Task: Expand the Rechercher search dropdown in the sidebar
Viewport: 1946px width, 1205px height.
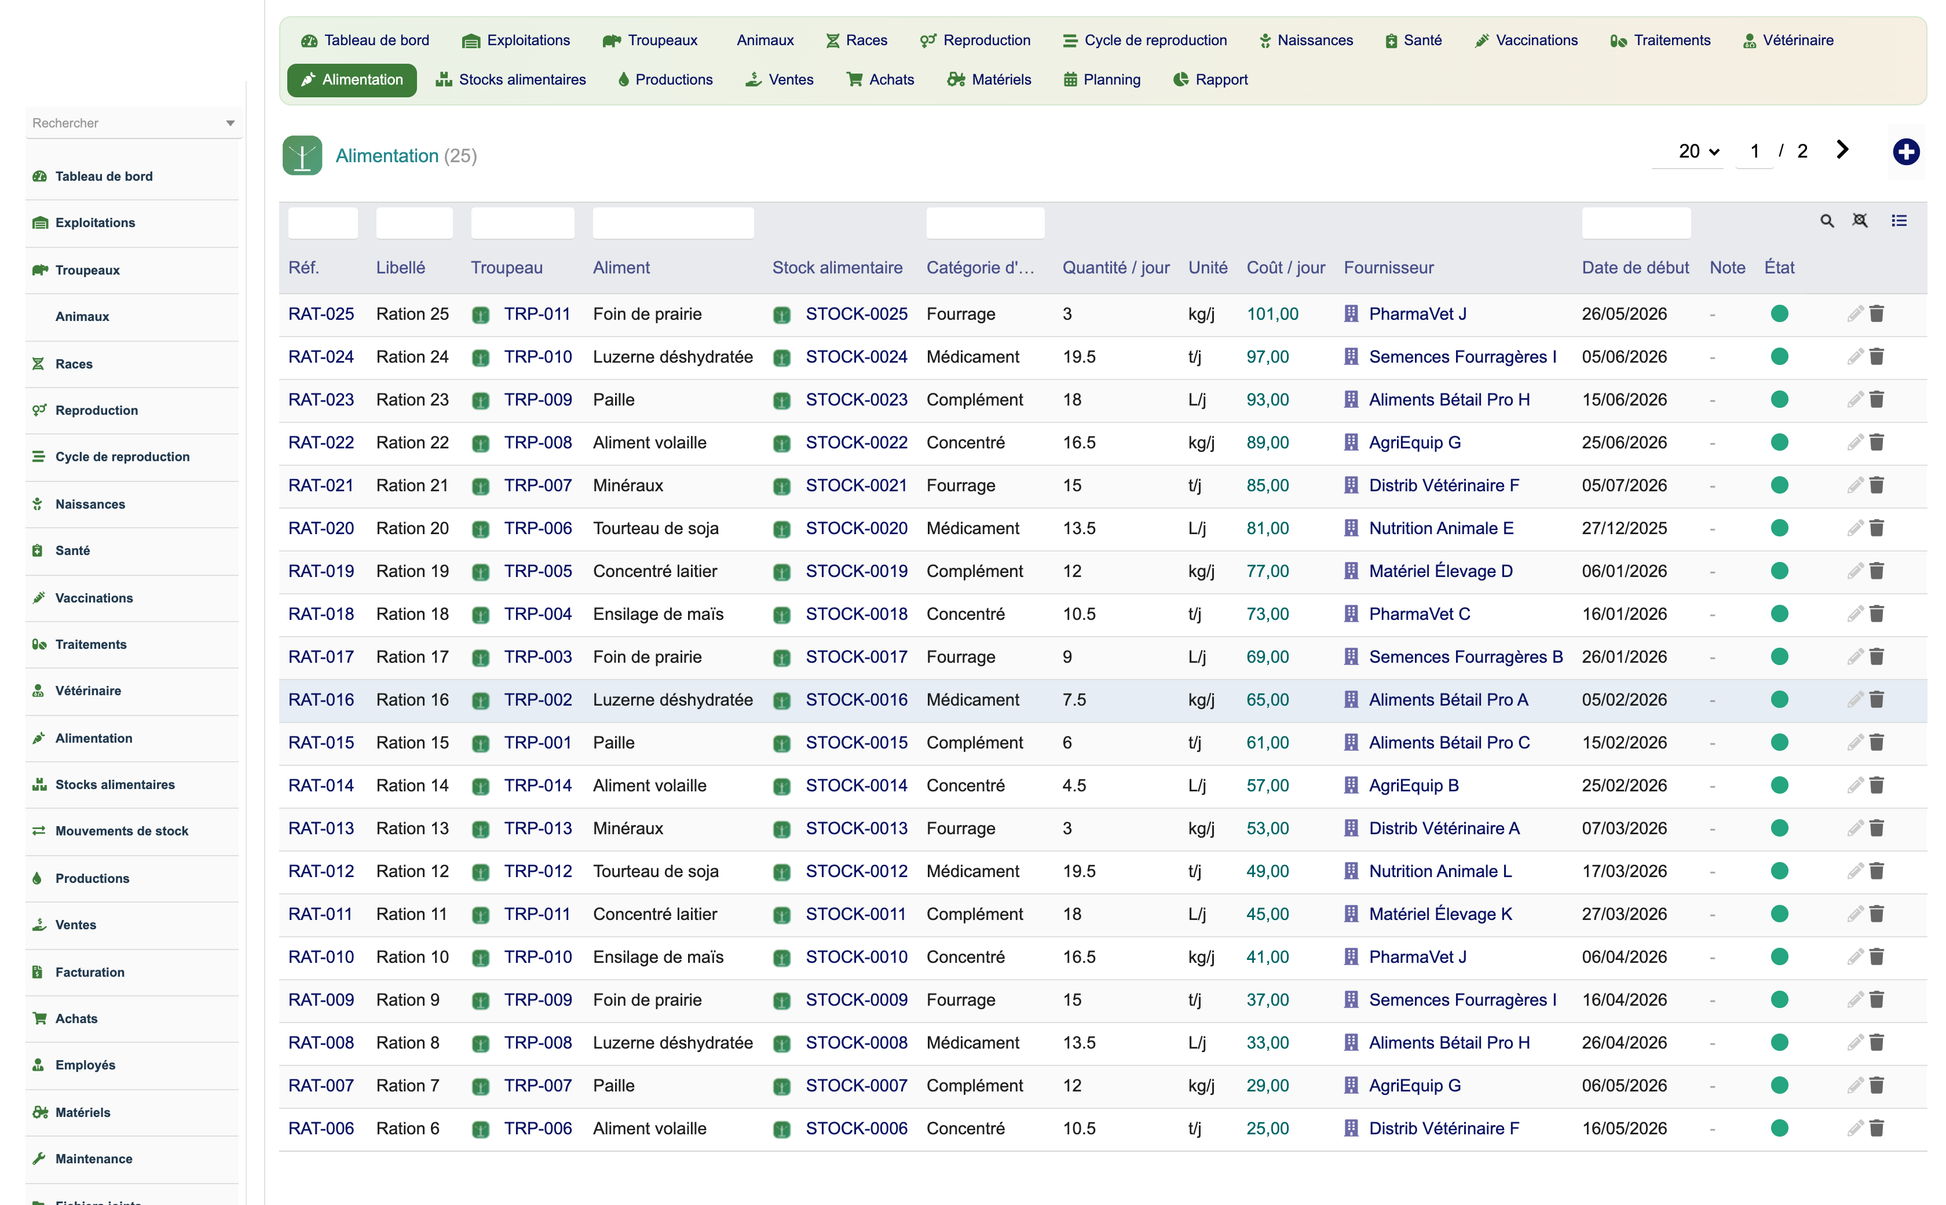Action: [230, 123]
